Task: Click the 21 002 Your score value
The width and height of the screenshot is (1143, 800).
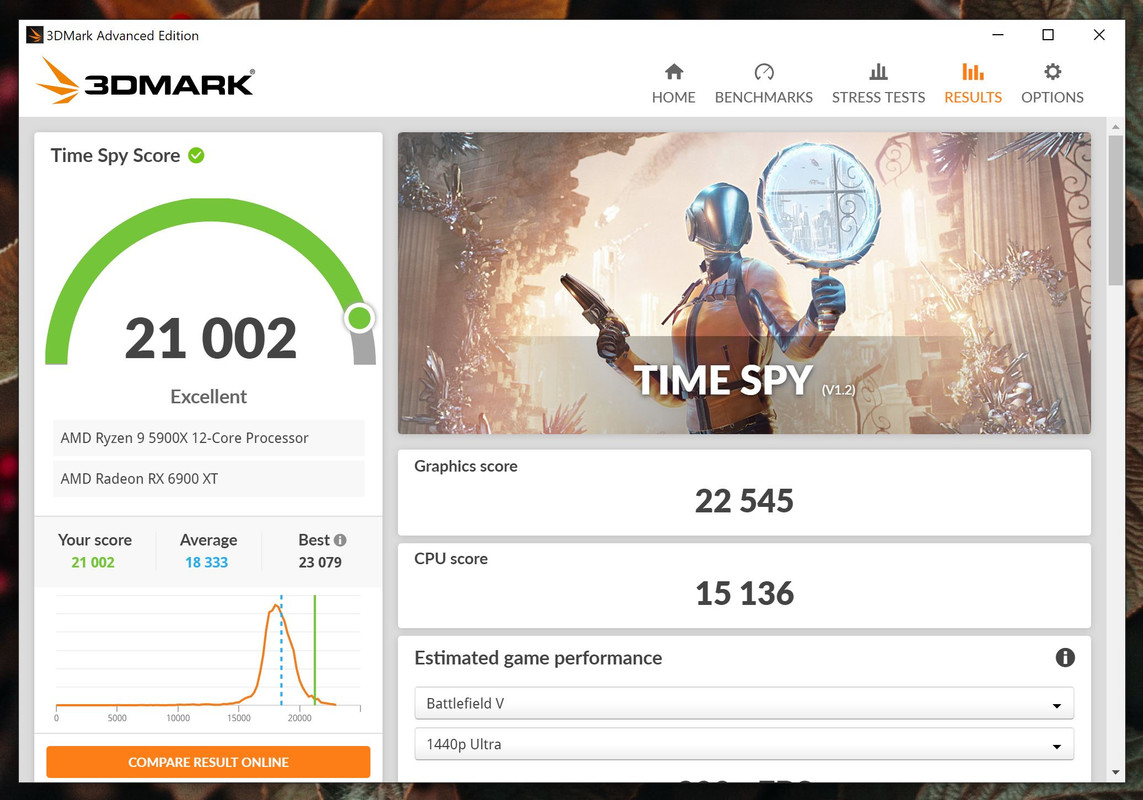Action: point(93,562)
